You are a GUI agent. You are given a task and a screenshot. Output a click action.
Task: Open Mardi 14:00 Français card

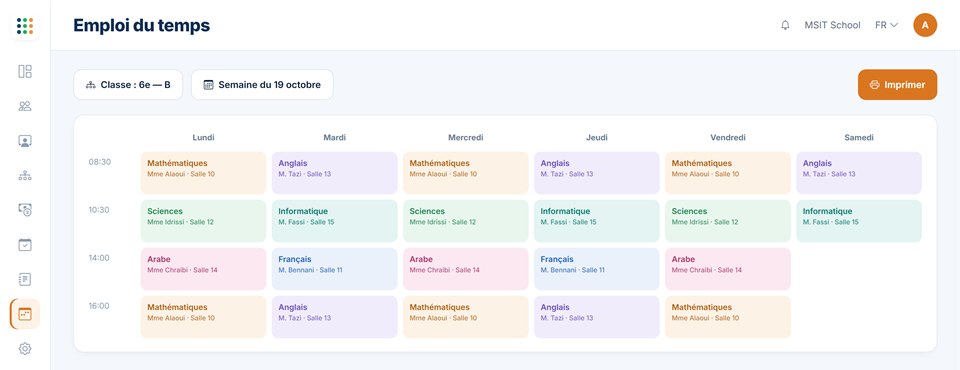(334, 269)
